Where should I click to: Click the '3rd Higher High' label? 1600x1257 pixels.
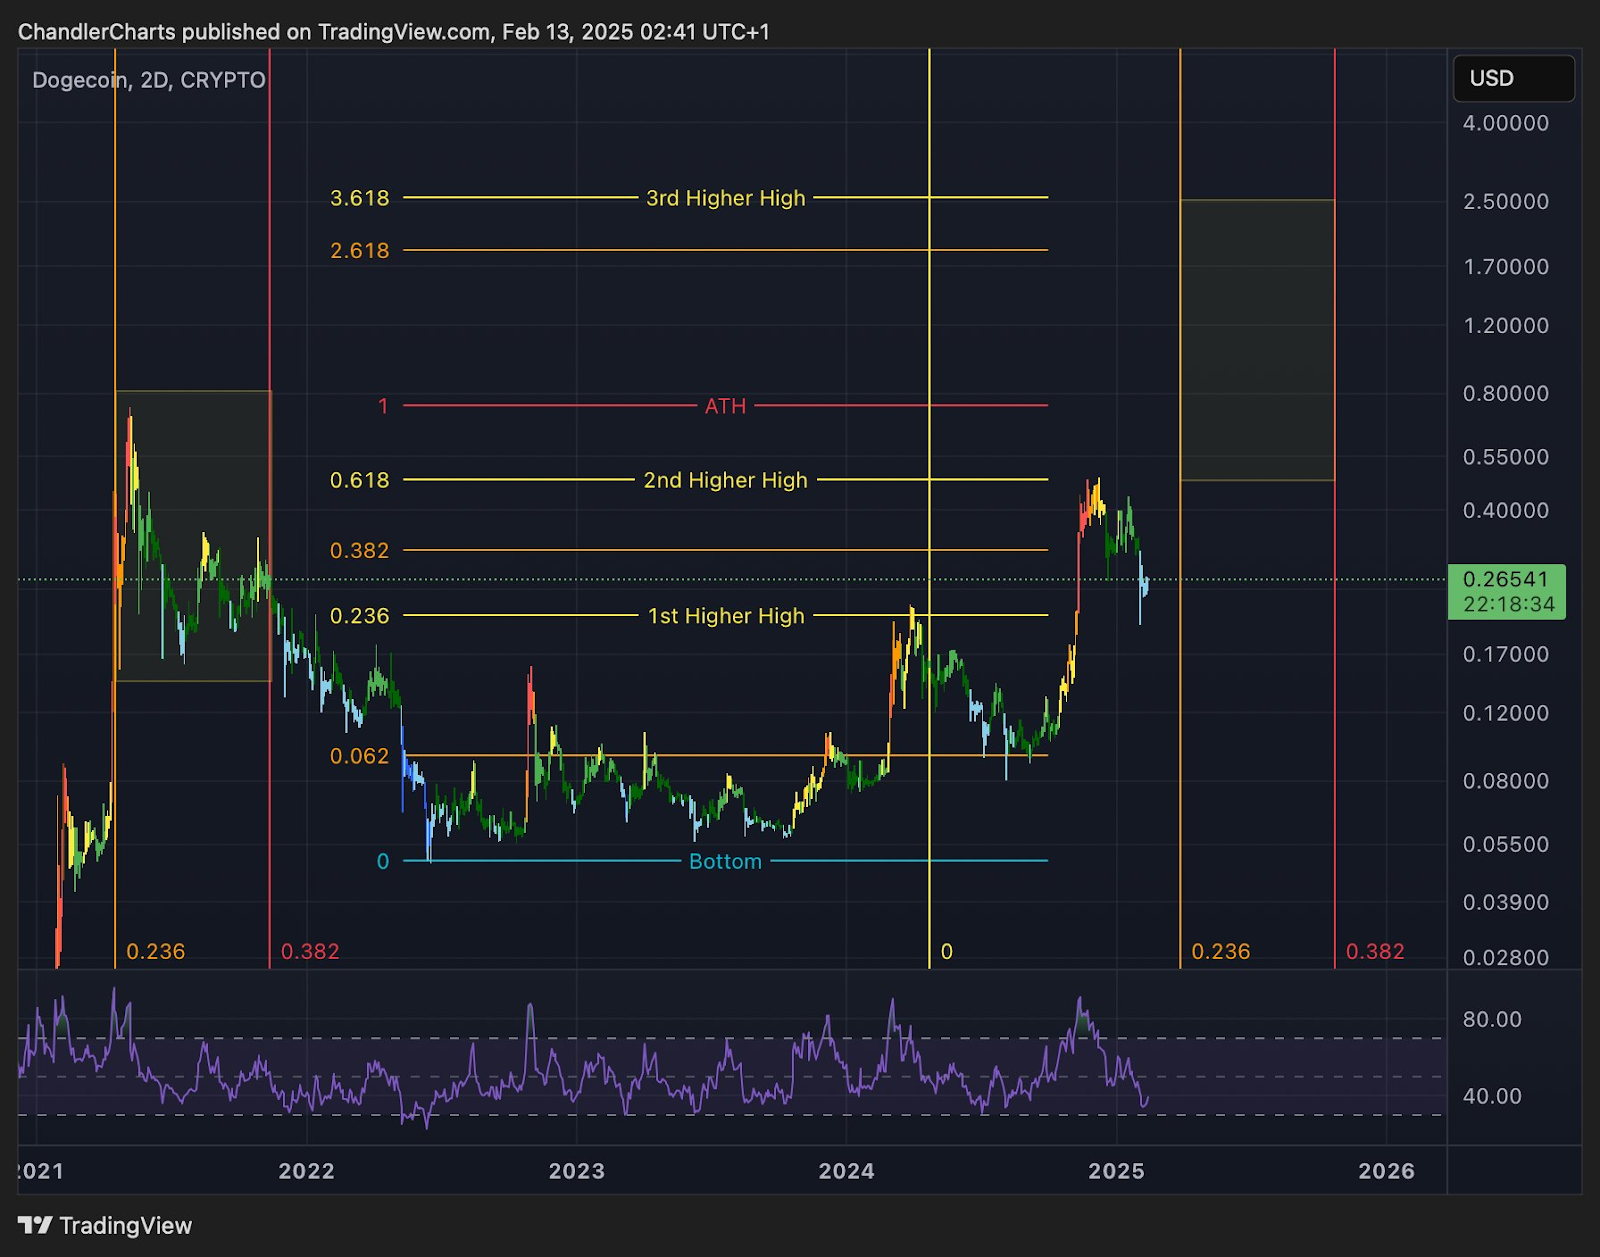[725, 198]
